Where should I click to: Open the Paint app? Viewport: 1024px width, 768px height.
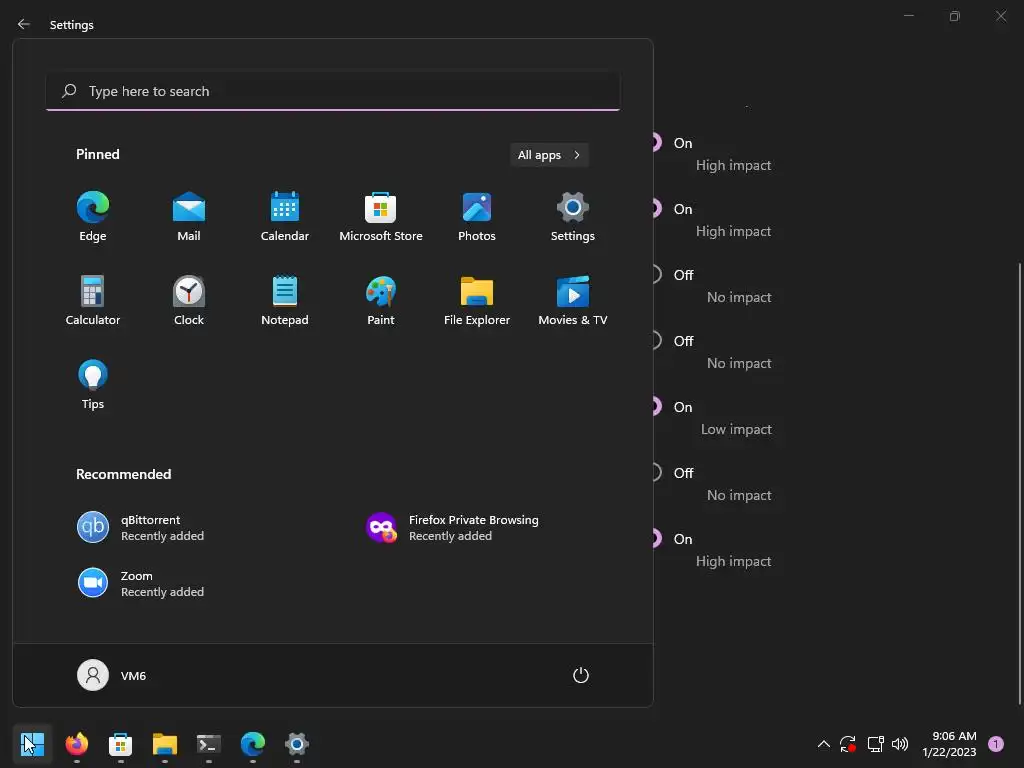tap(381, 300)
